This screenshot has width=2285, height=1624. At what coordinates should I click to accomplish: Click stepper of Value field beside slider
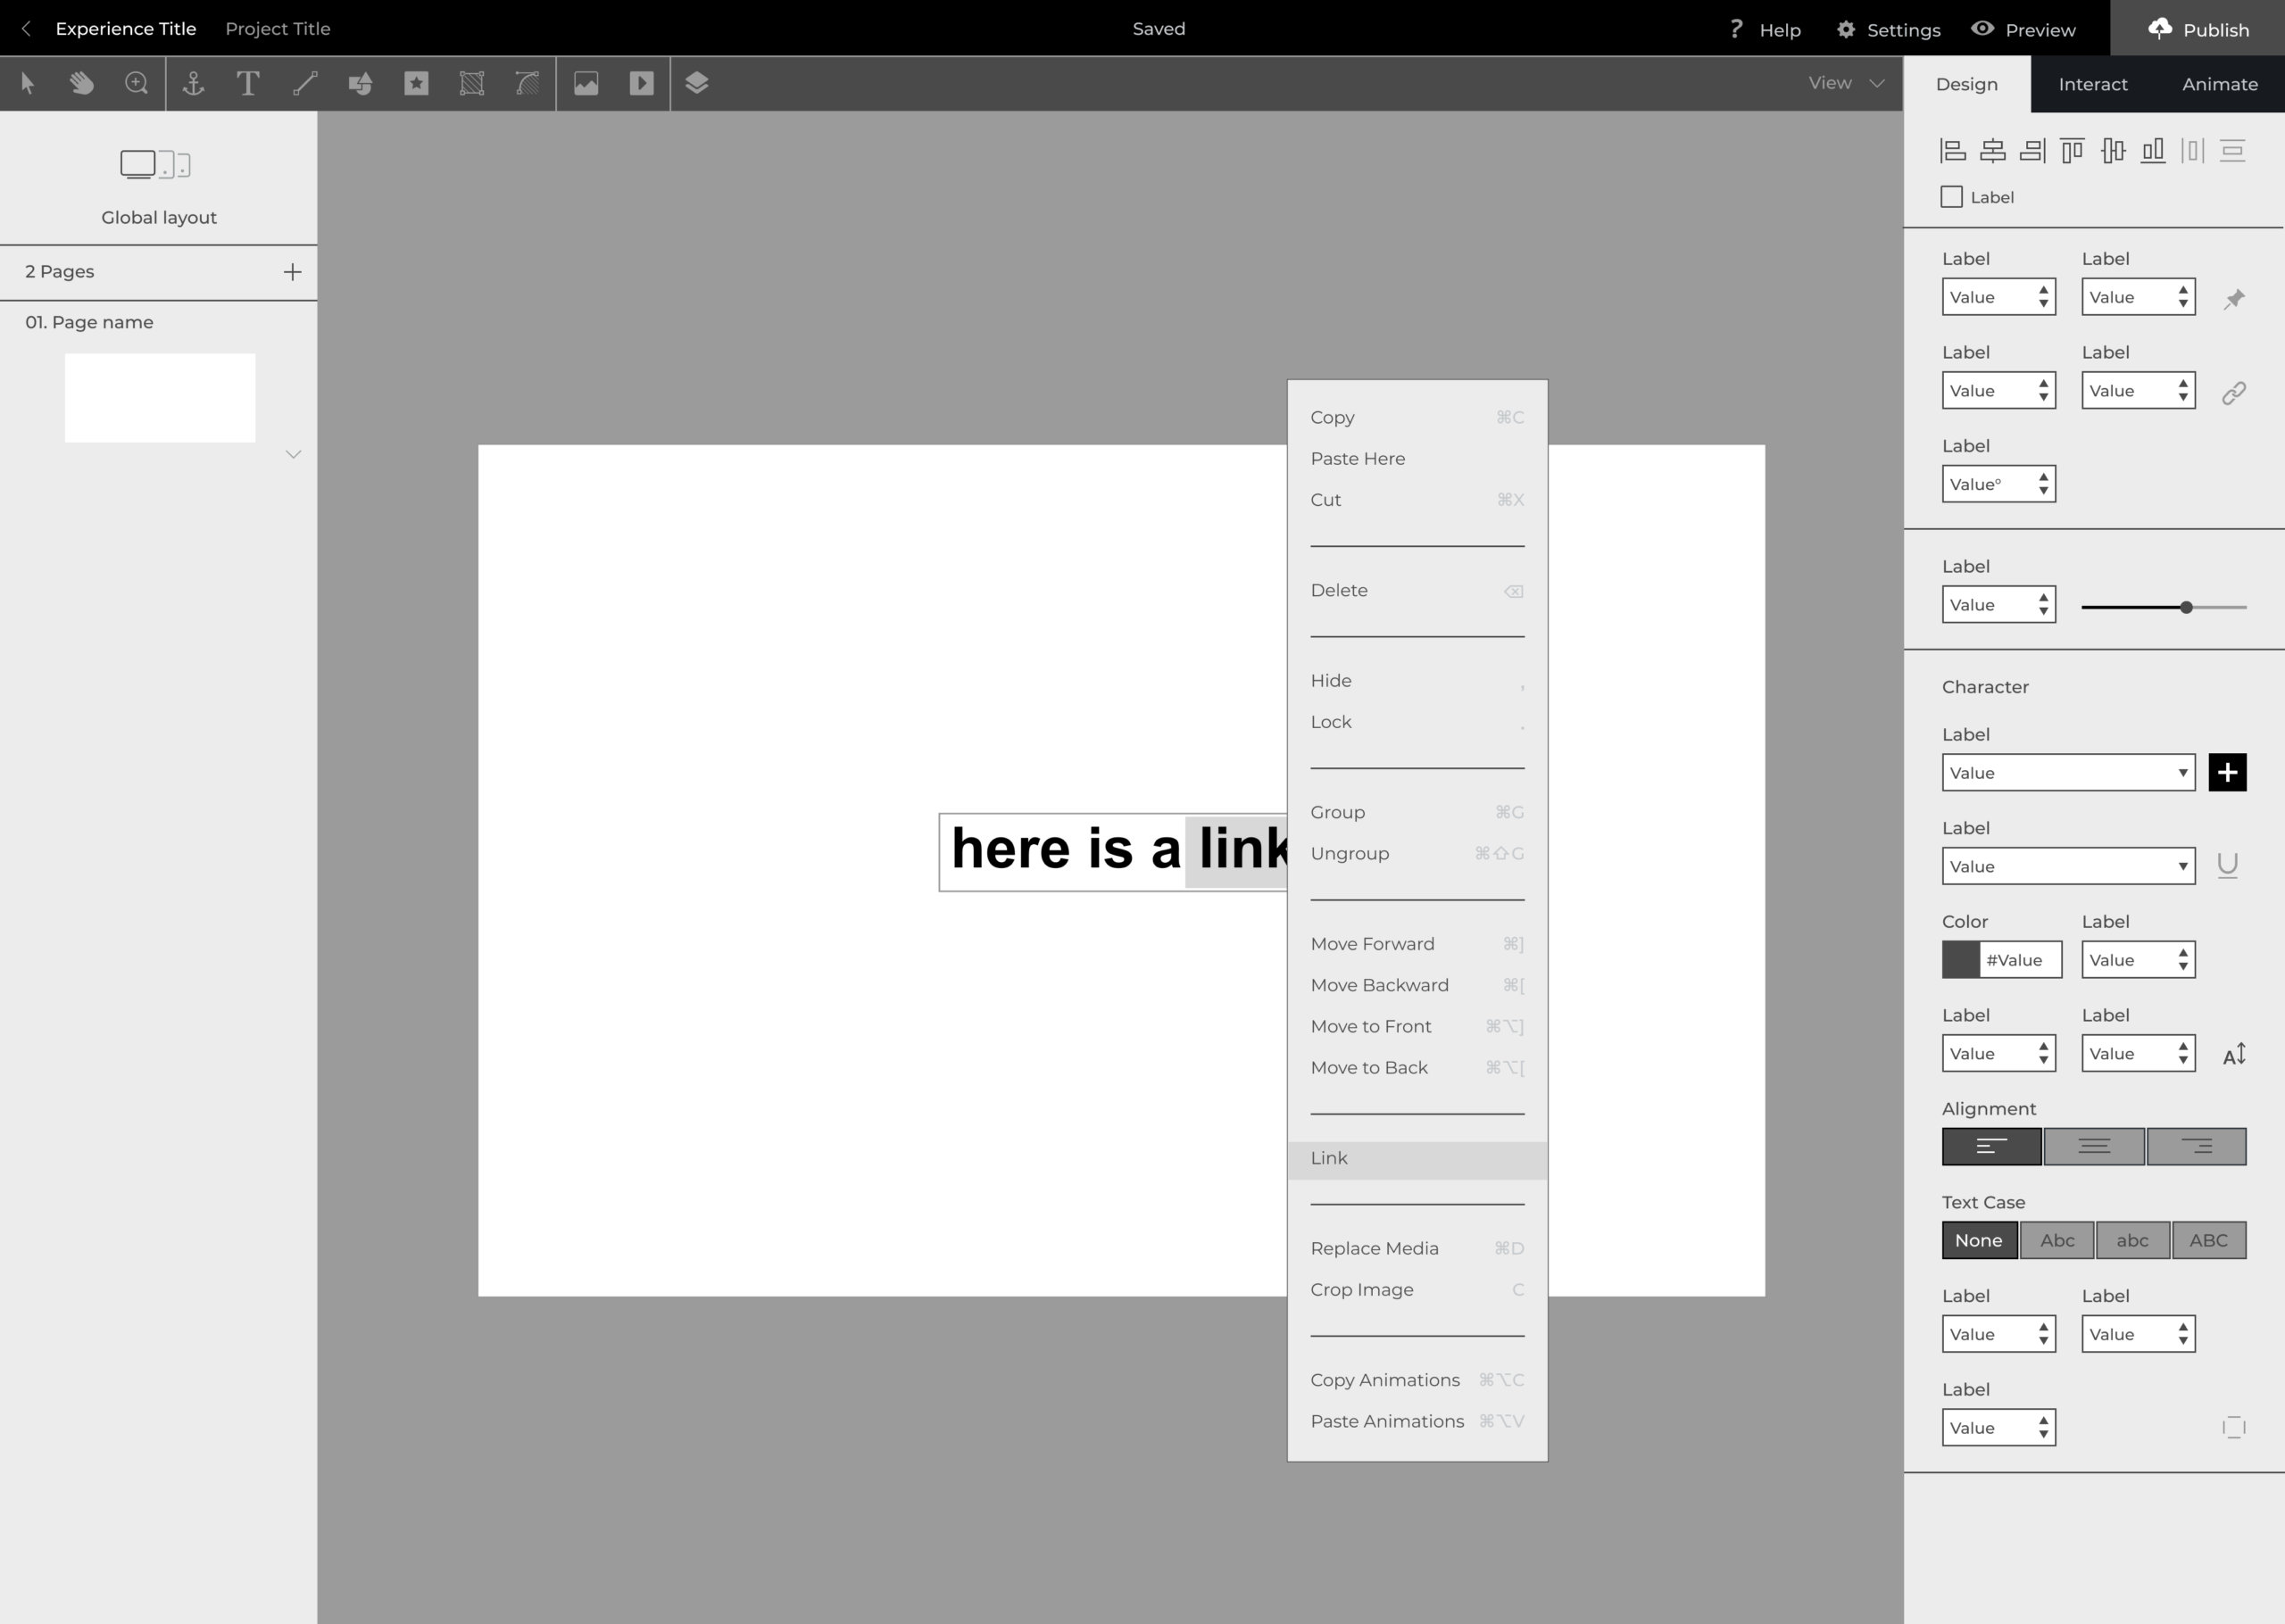[2043, 605]
